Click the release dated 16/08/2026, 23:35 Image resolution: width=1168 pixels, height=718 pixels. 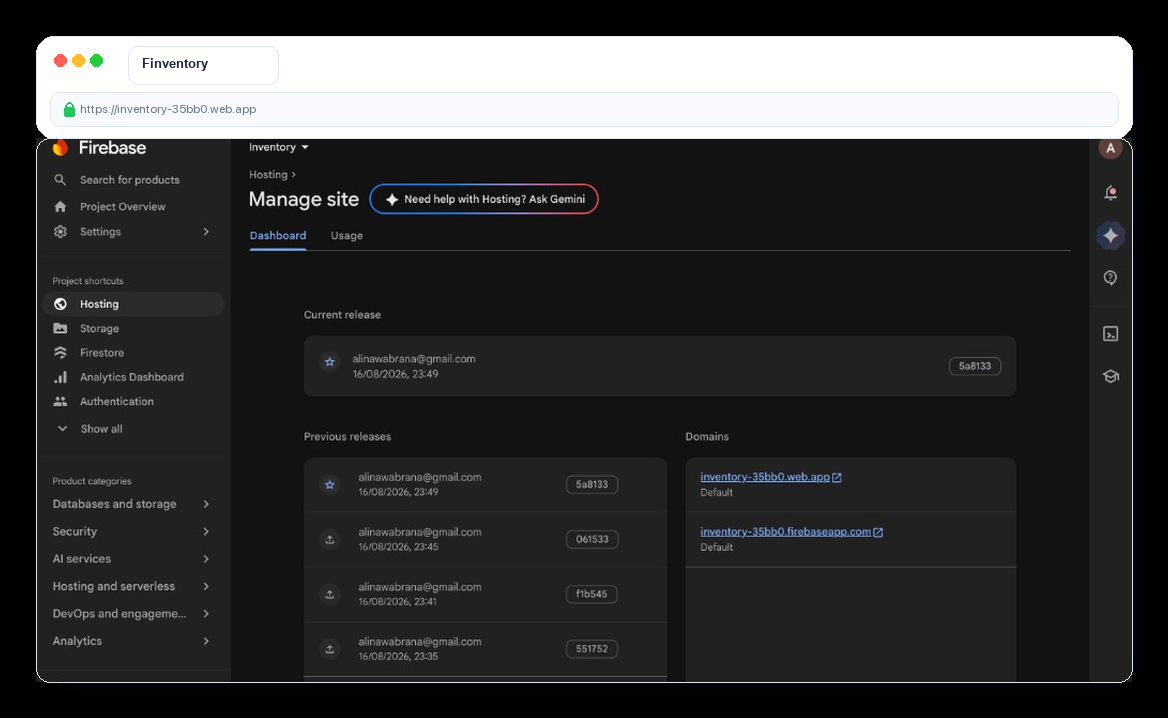point(485,649)
